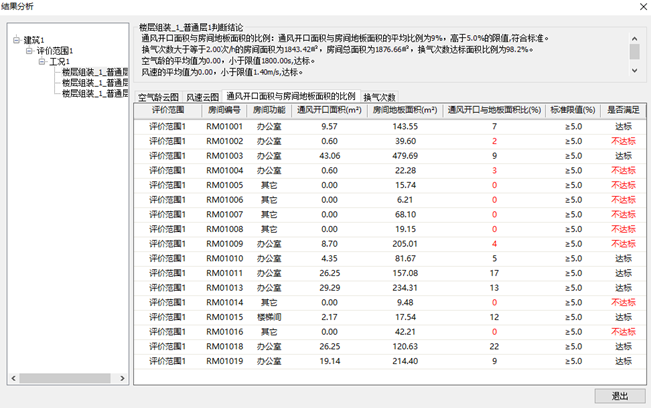Image resolution: width=651 pixels, height=408 pixels.
Task: Collapse the 评价范围1 tree node
Action: coord(29,50)
